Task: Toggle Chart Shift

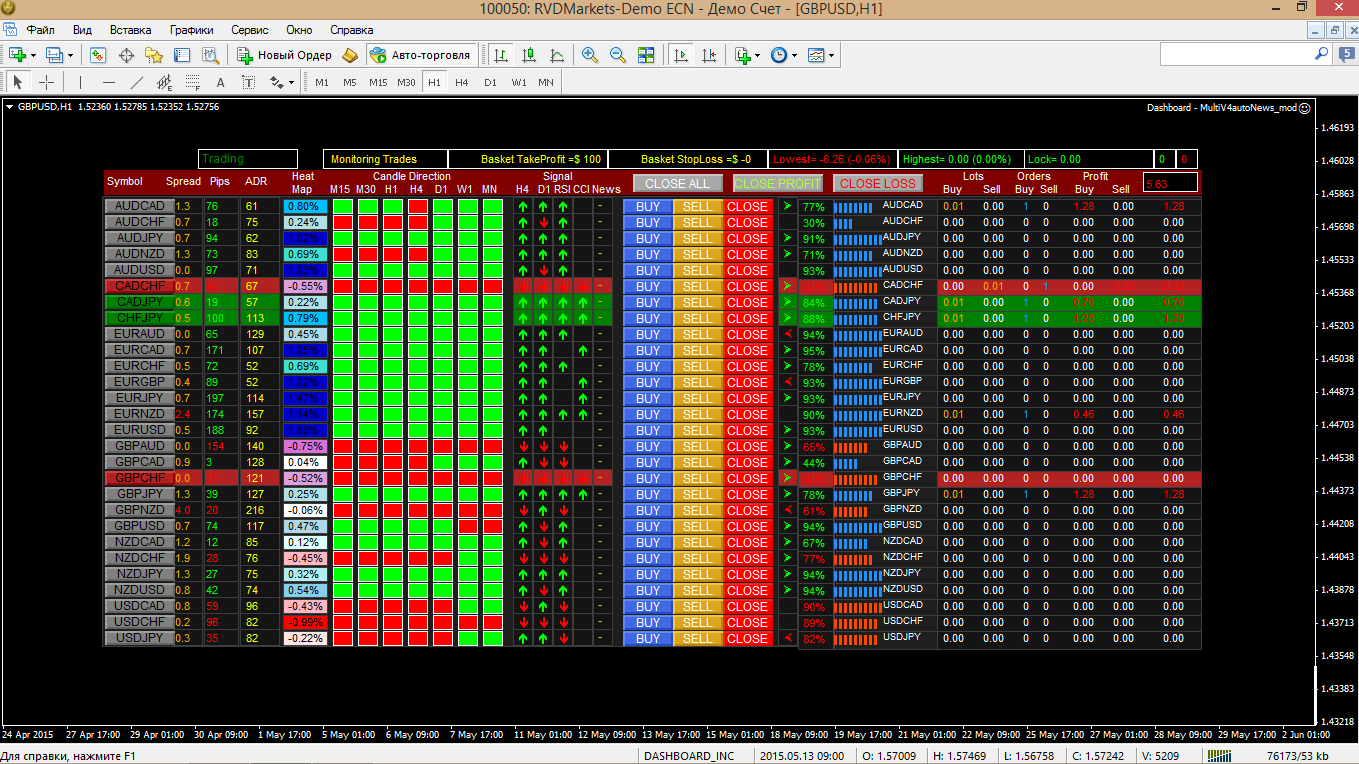Action: 708,55
